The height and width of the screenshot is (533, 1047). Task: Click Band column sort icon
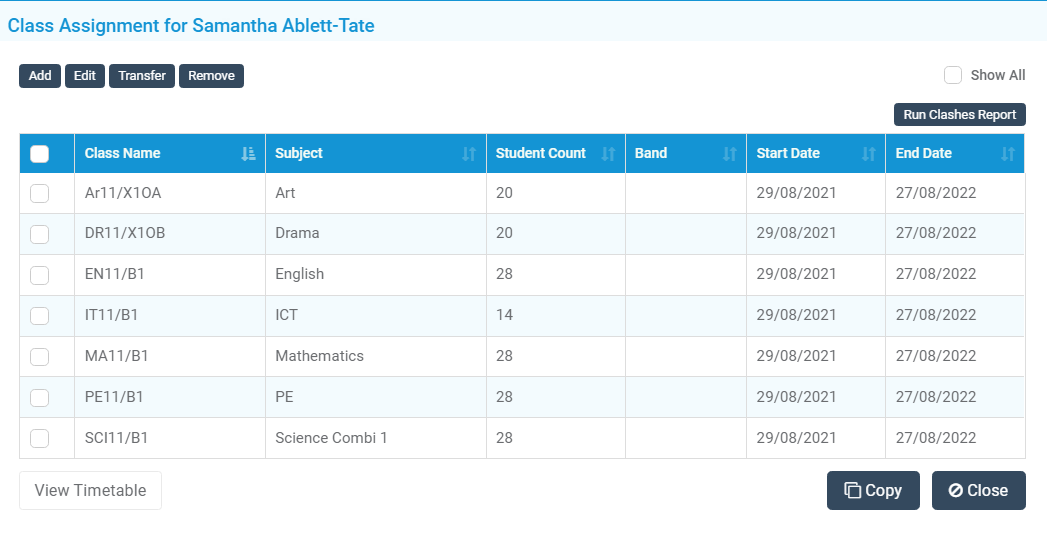[x=730, y=154]
